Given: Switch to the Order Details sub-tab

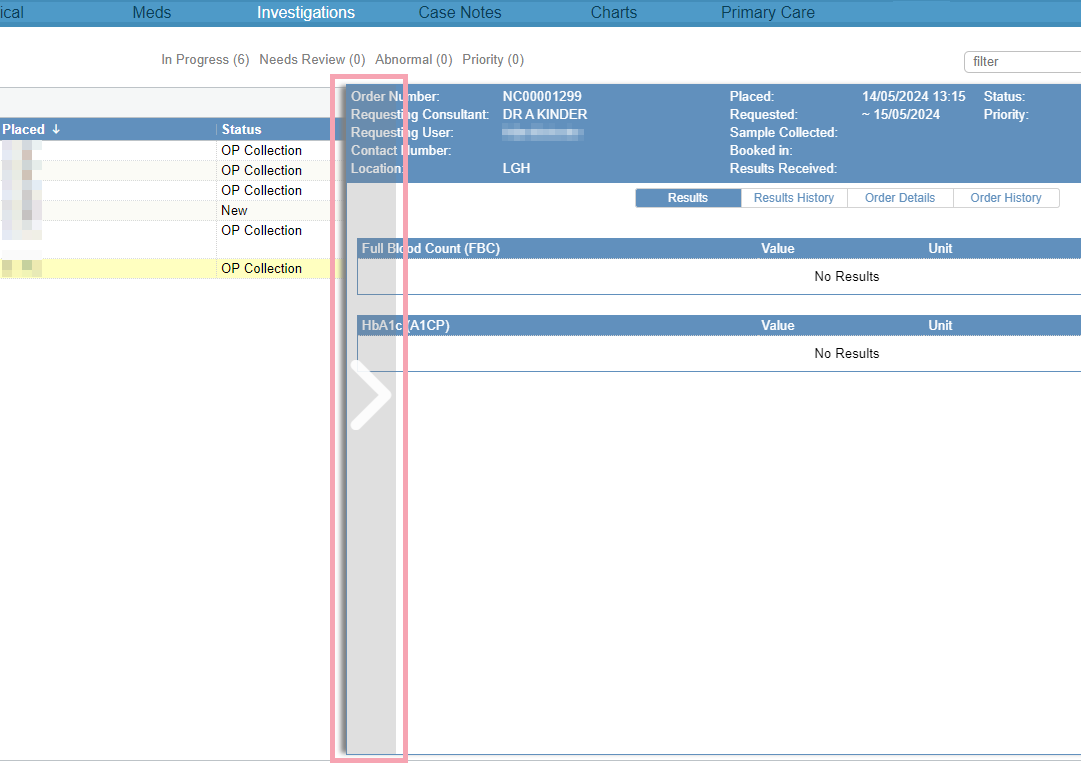Looking at the screenshot, I should click(900, 198).
